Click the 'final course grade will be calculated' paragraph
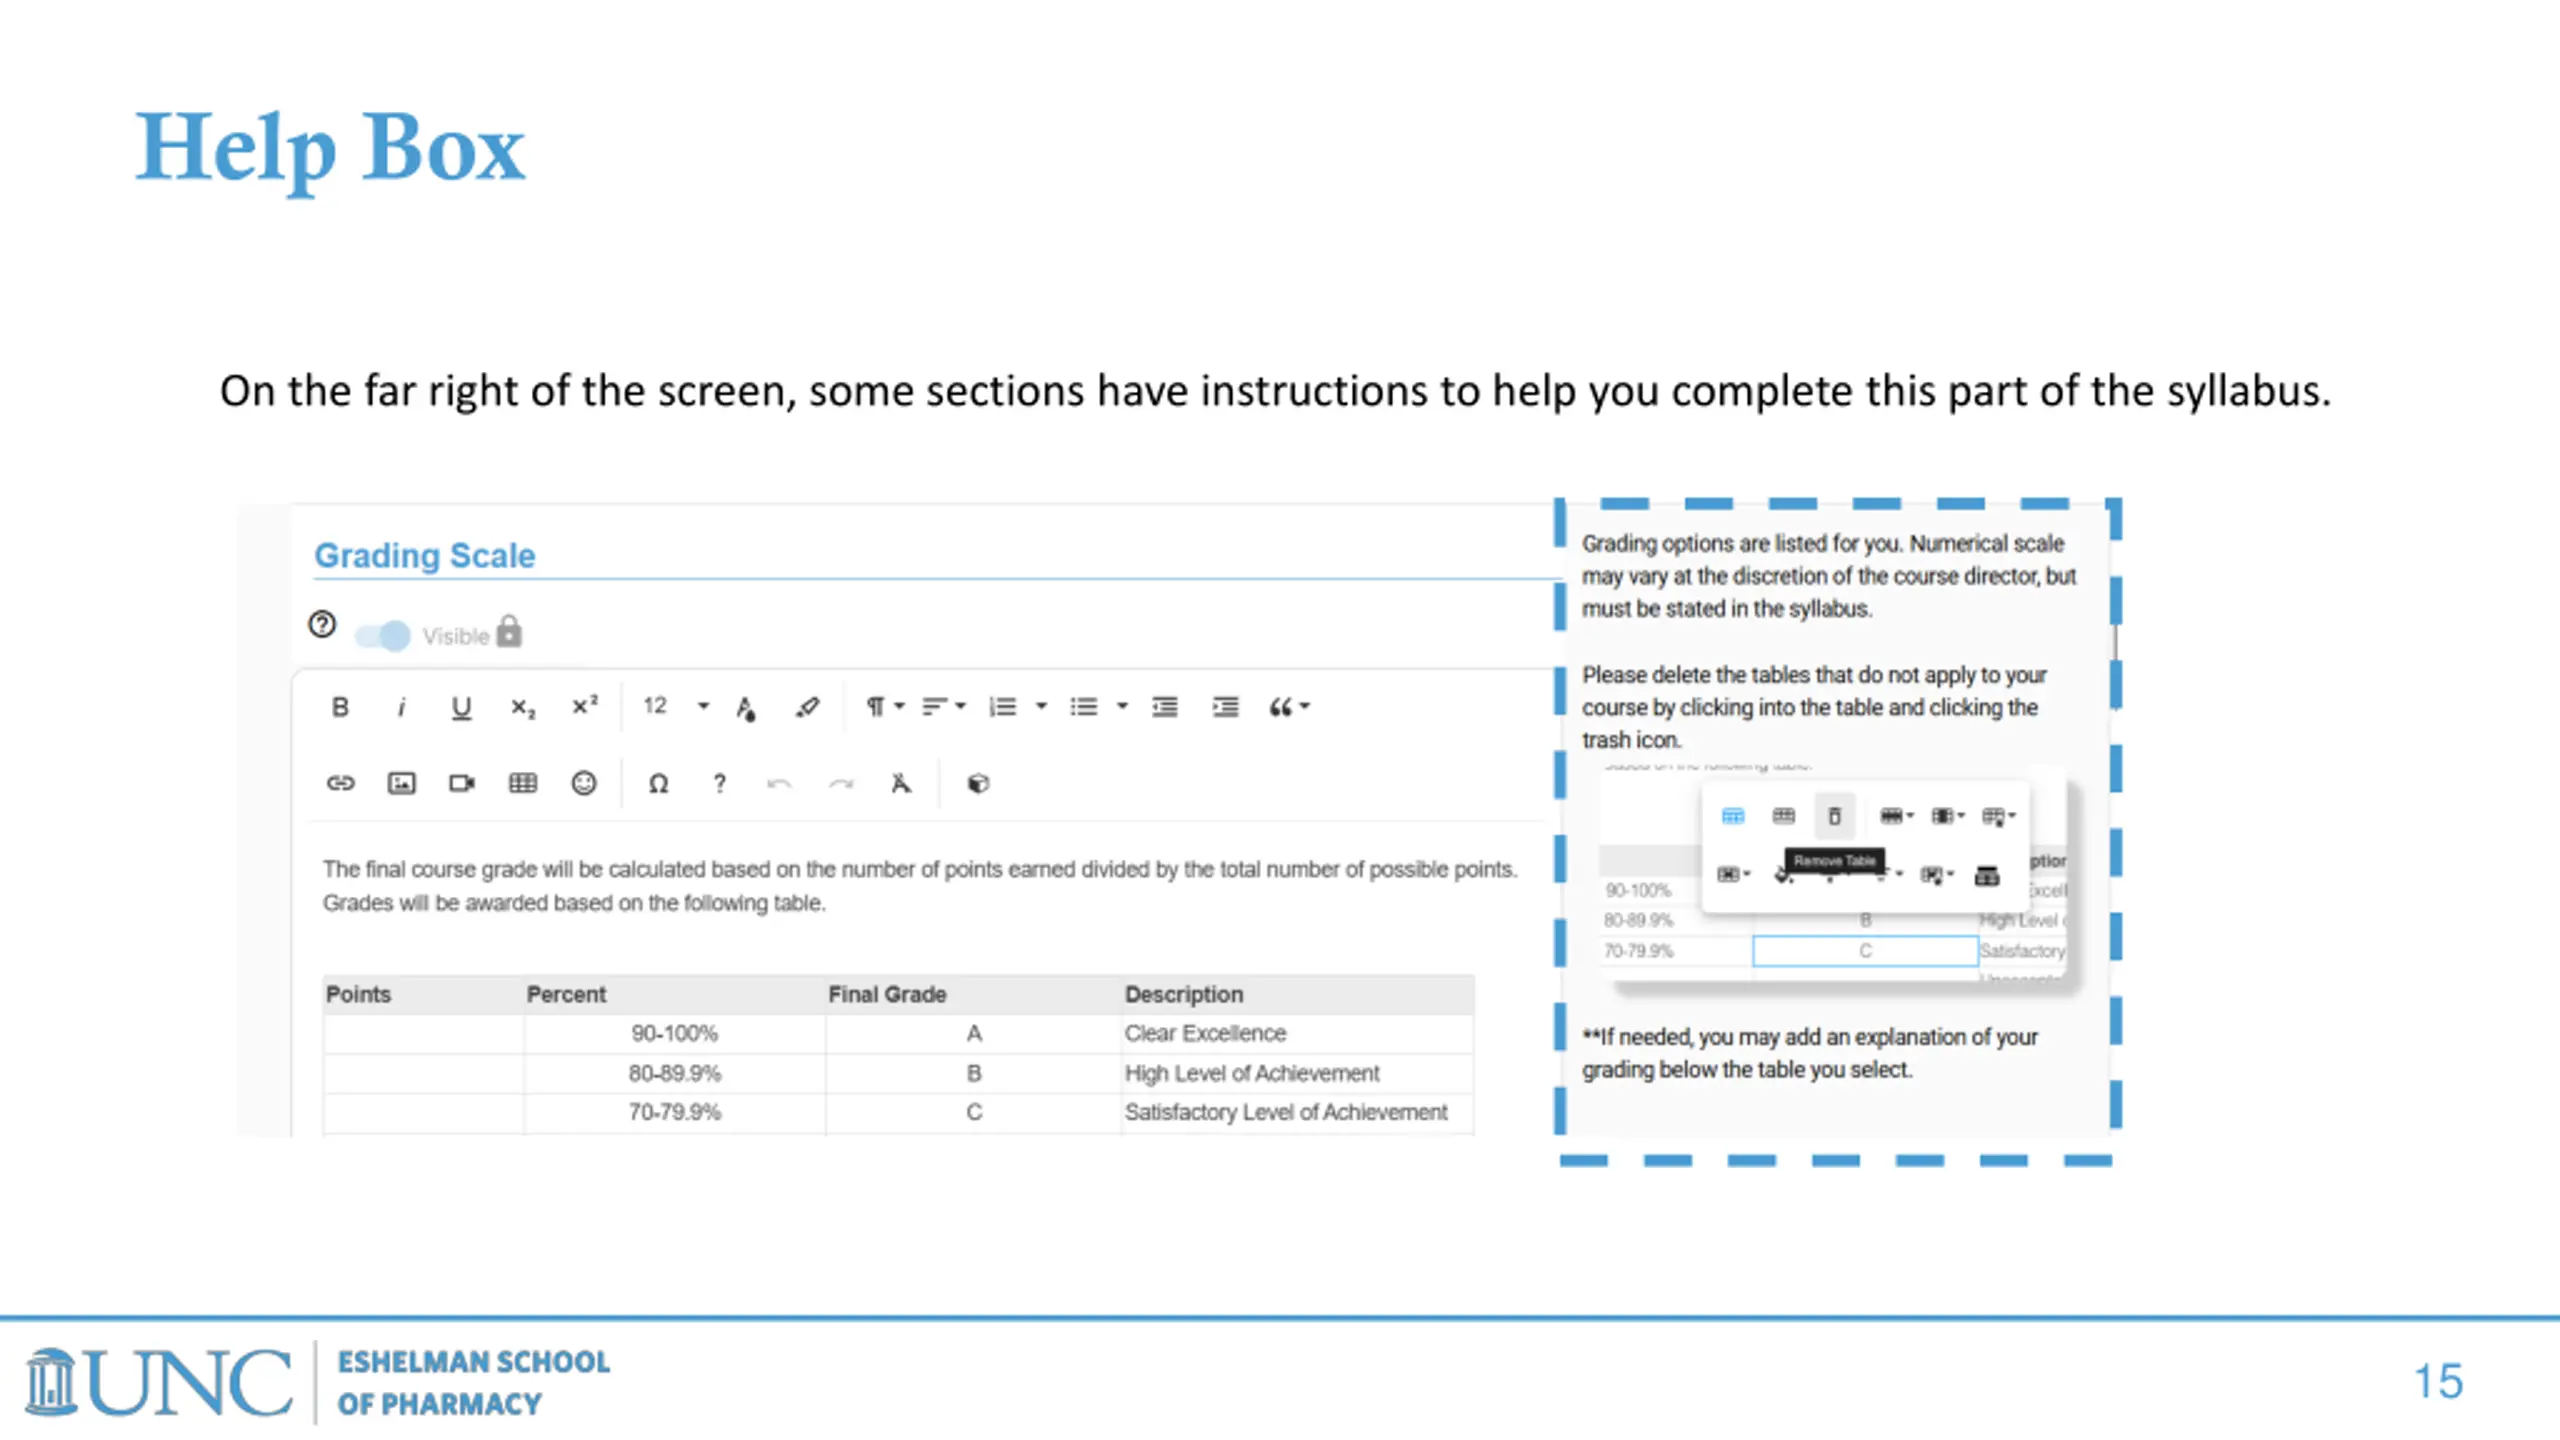 click(920, 886)
